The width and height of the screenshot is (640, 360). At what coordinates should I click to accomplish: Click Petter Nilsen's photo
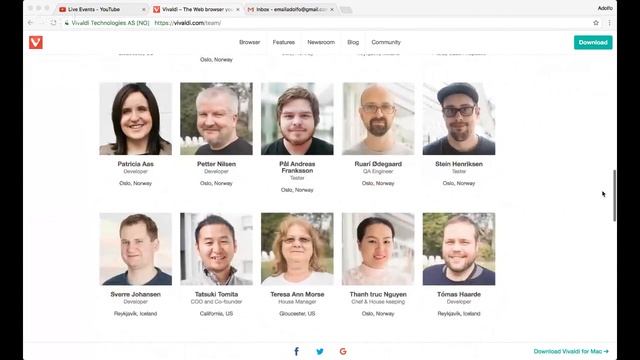click(216, 119)
